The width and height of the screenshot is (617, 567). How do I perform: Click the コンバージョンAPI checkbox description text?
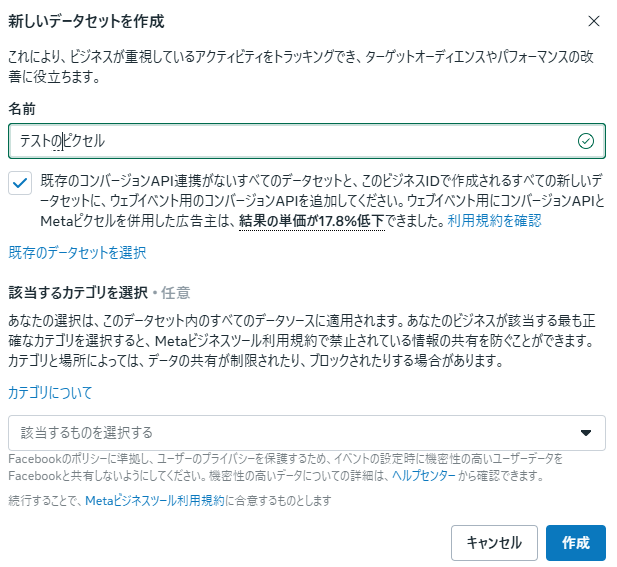click(322, 201)
